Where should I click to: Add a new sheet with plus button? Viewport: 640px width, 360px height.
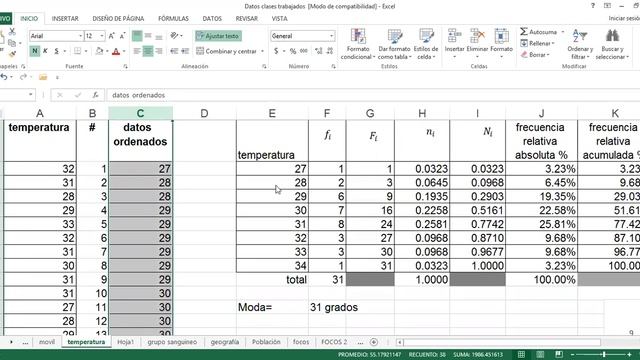373,342
